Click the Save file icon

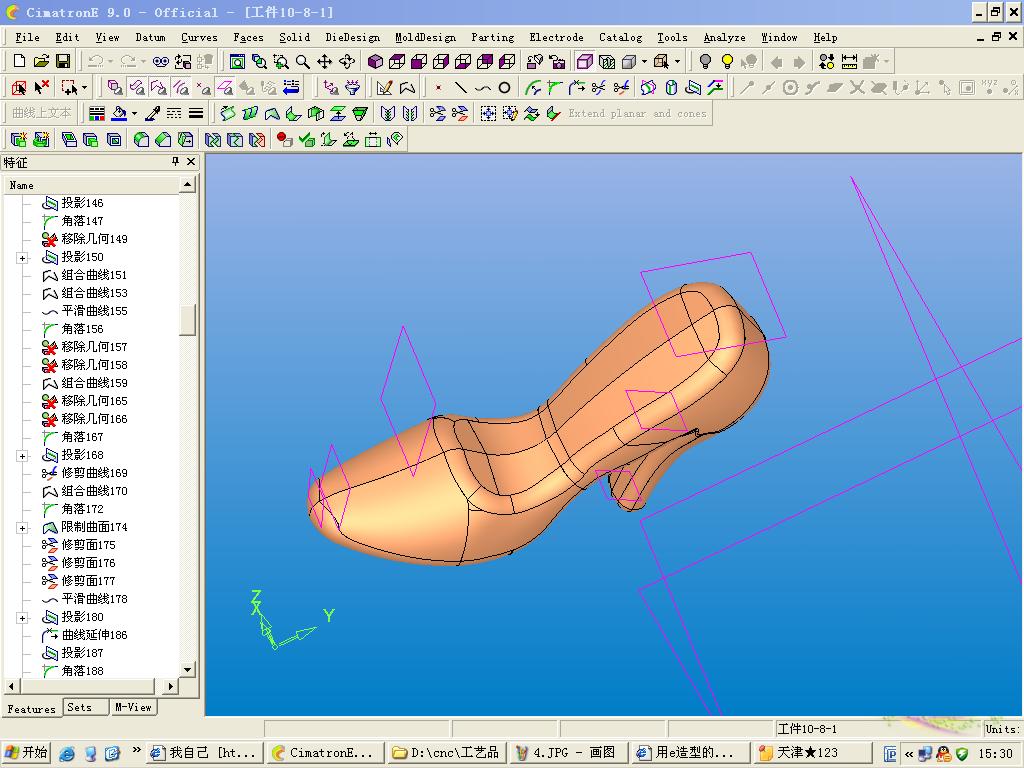64,62
